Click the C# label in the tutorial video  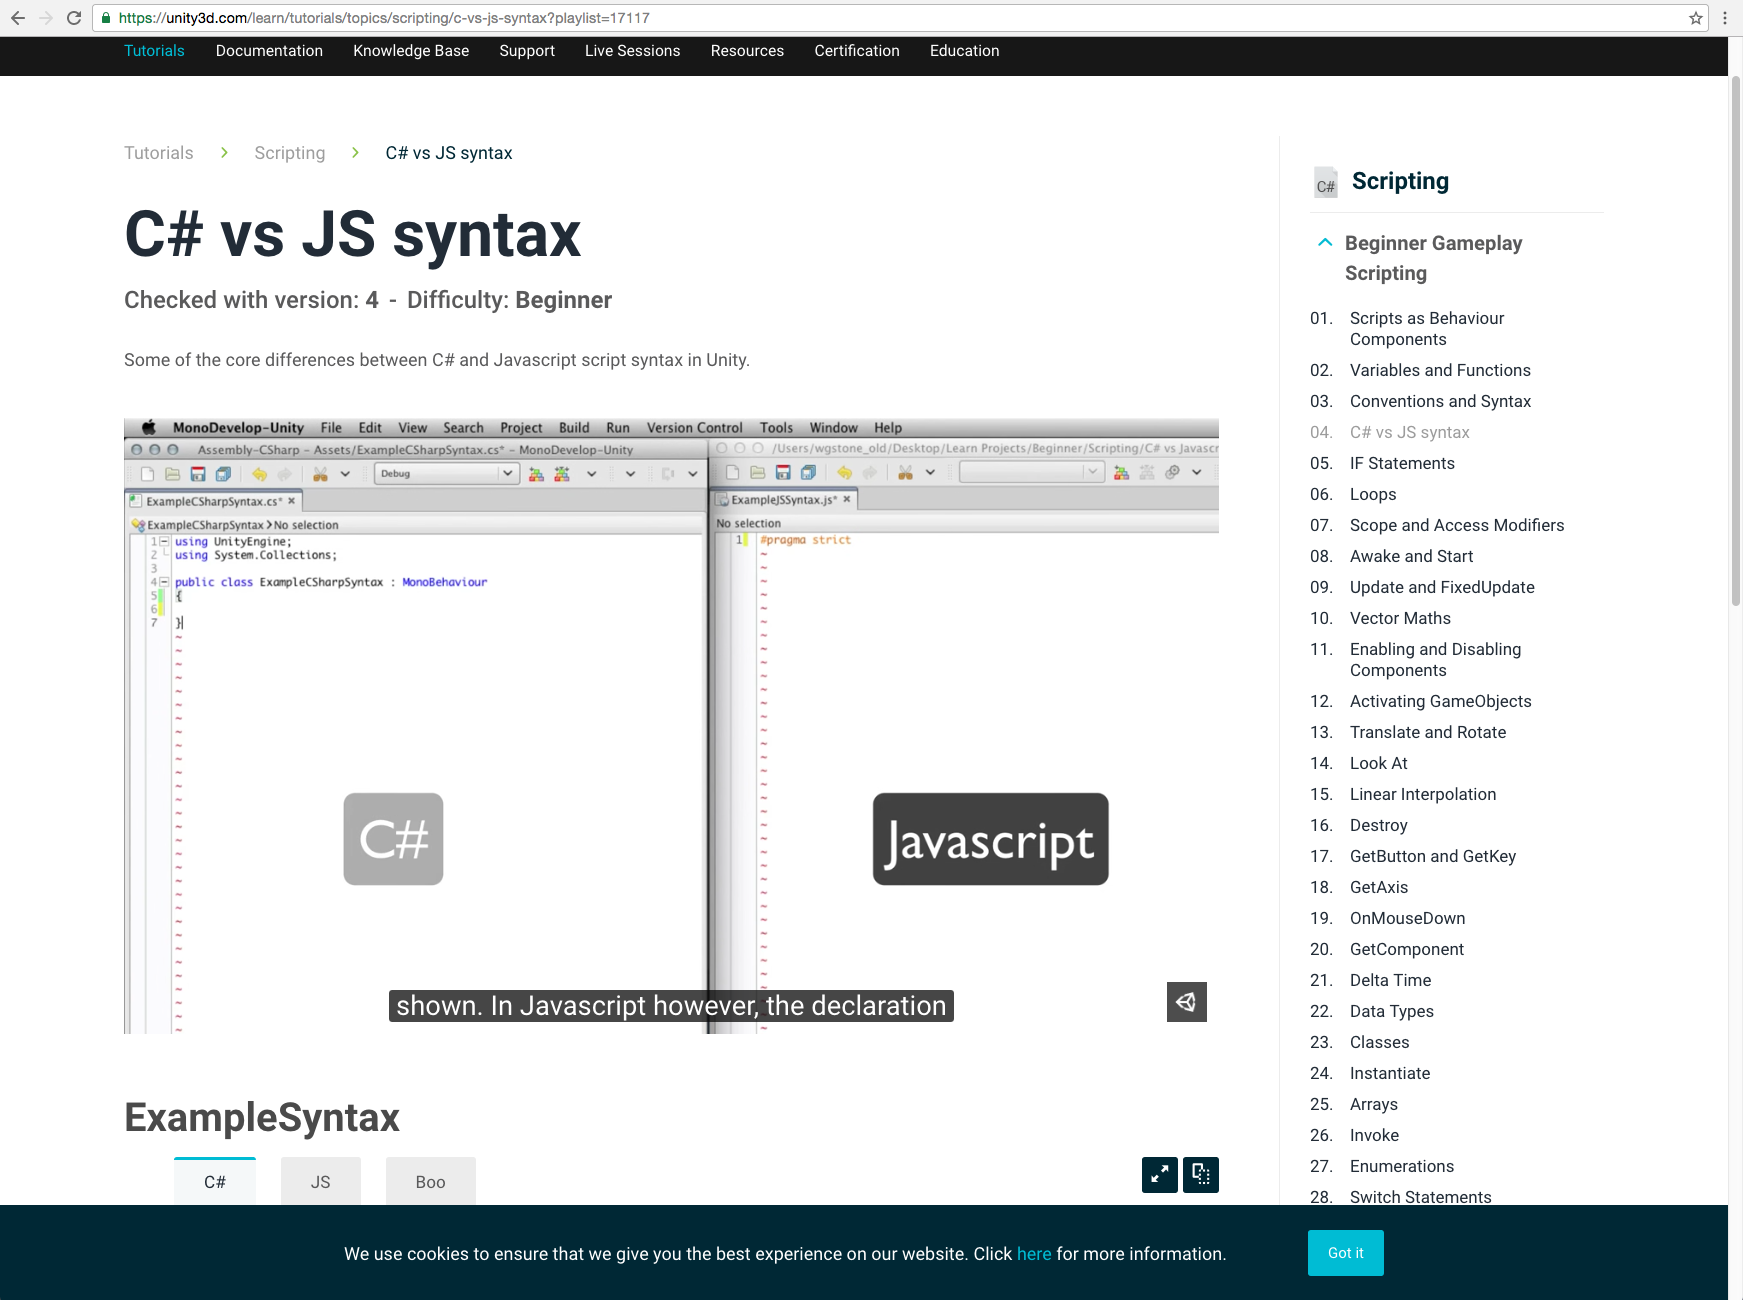pyautogui.click(x=393, y=839)
